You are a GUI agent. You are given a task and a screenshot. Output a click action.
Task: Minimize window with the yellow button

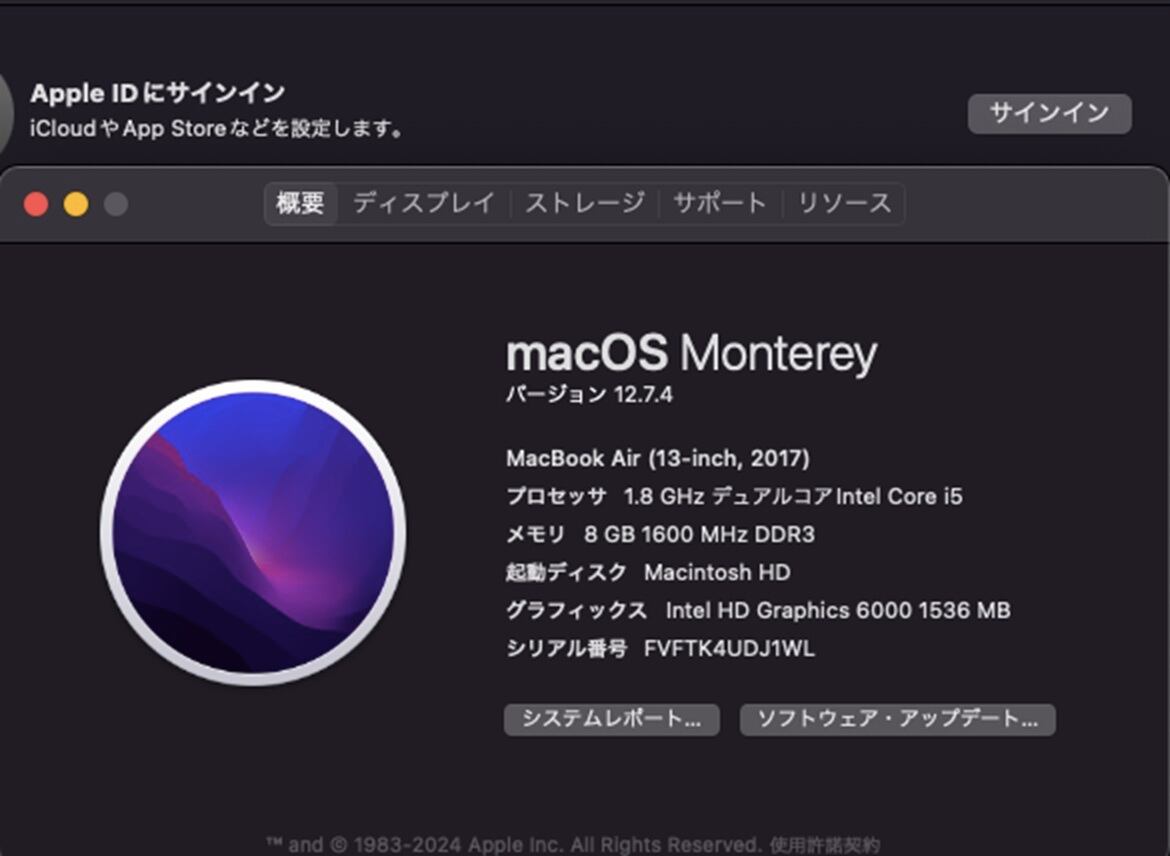pyautogui.click(x=75, y=204)
